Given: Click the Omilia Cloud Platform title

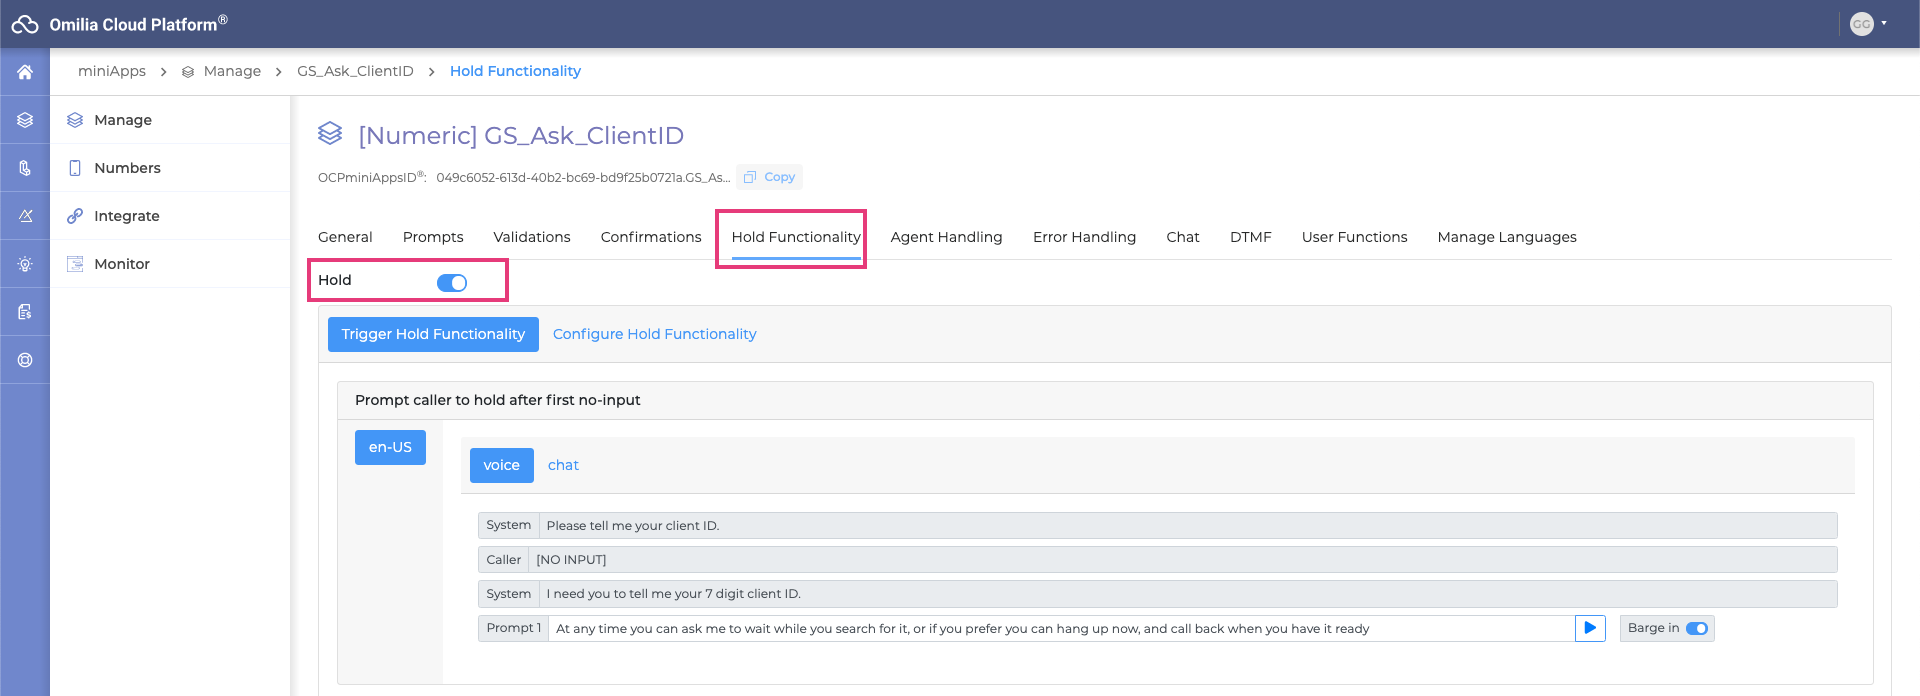Looking at the screenshot, I should (x=138, y=24).
